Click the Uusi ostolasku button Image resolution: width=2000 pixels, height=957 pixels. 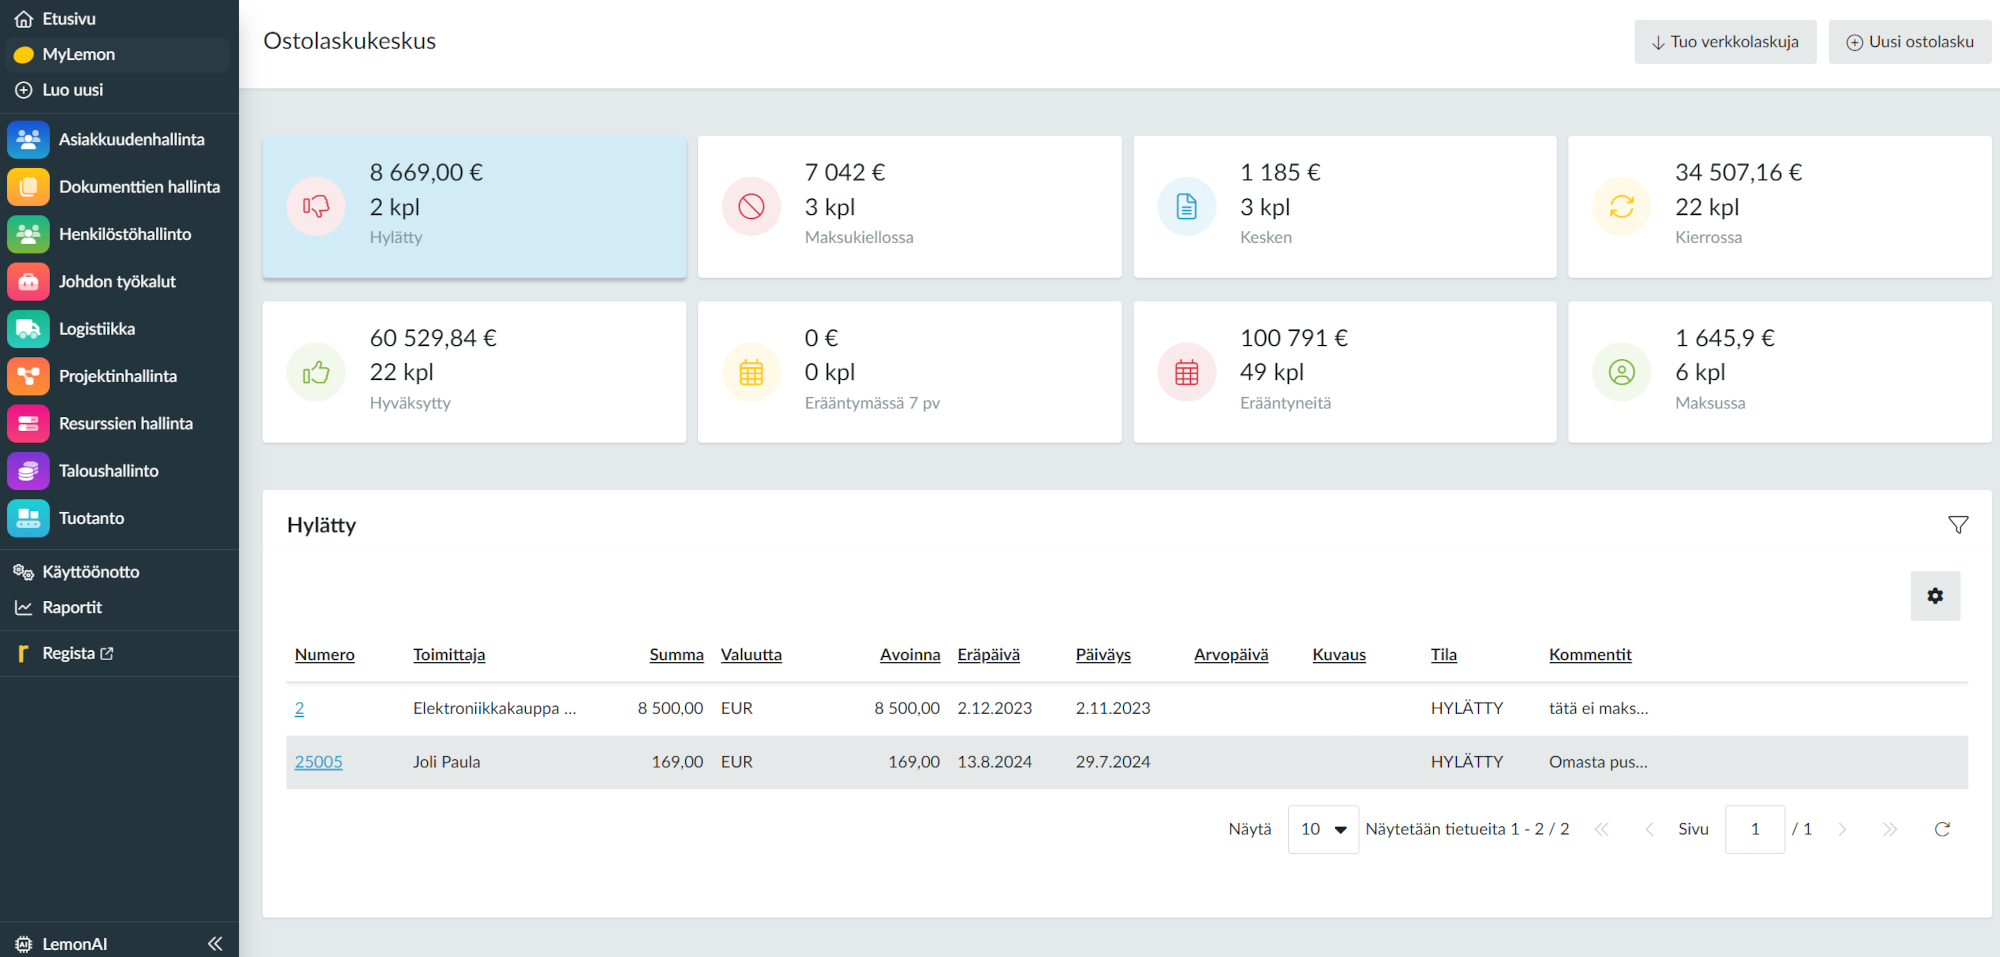pyautogui.click(x=1909, y=42)
